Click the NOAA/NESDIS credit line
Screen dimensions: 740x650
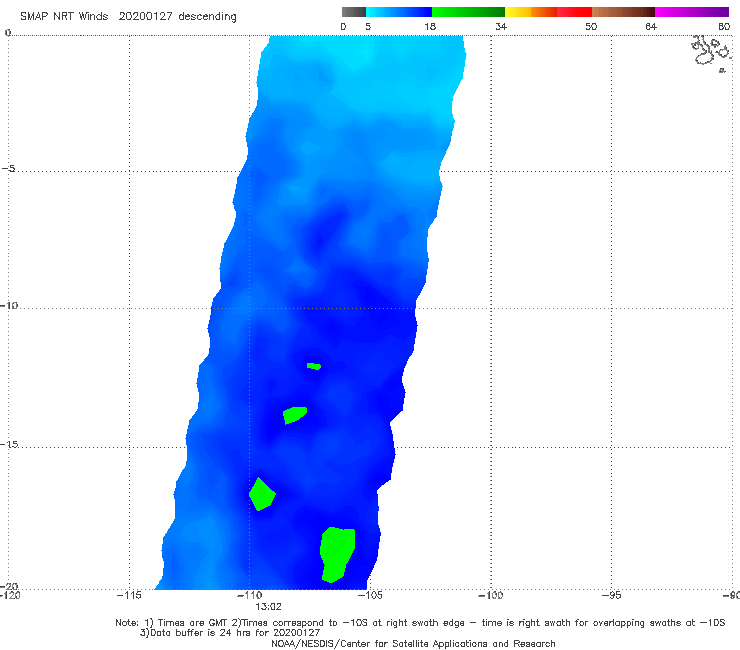413,643
